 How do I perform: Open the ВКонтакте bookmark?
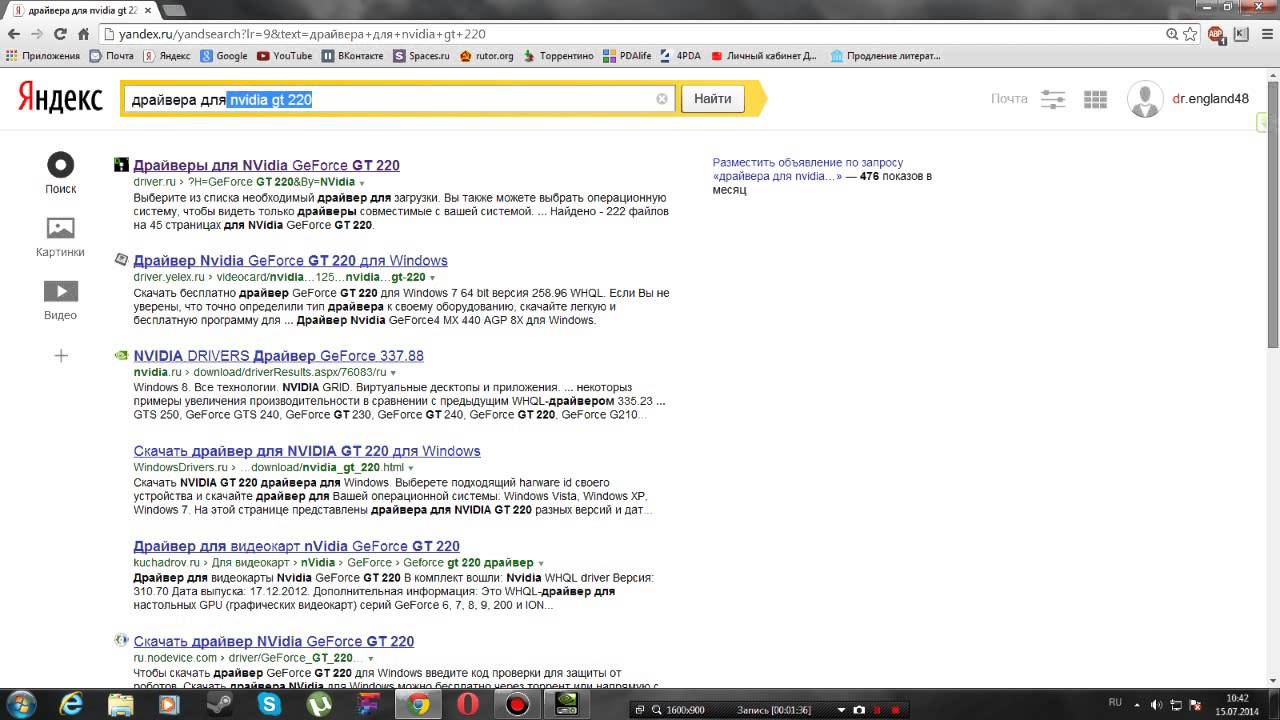(x=353, y=56)
